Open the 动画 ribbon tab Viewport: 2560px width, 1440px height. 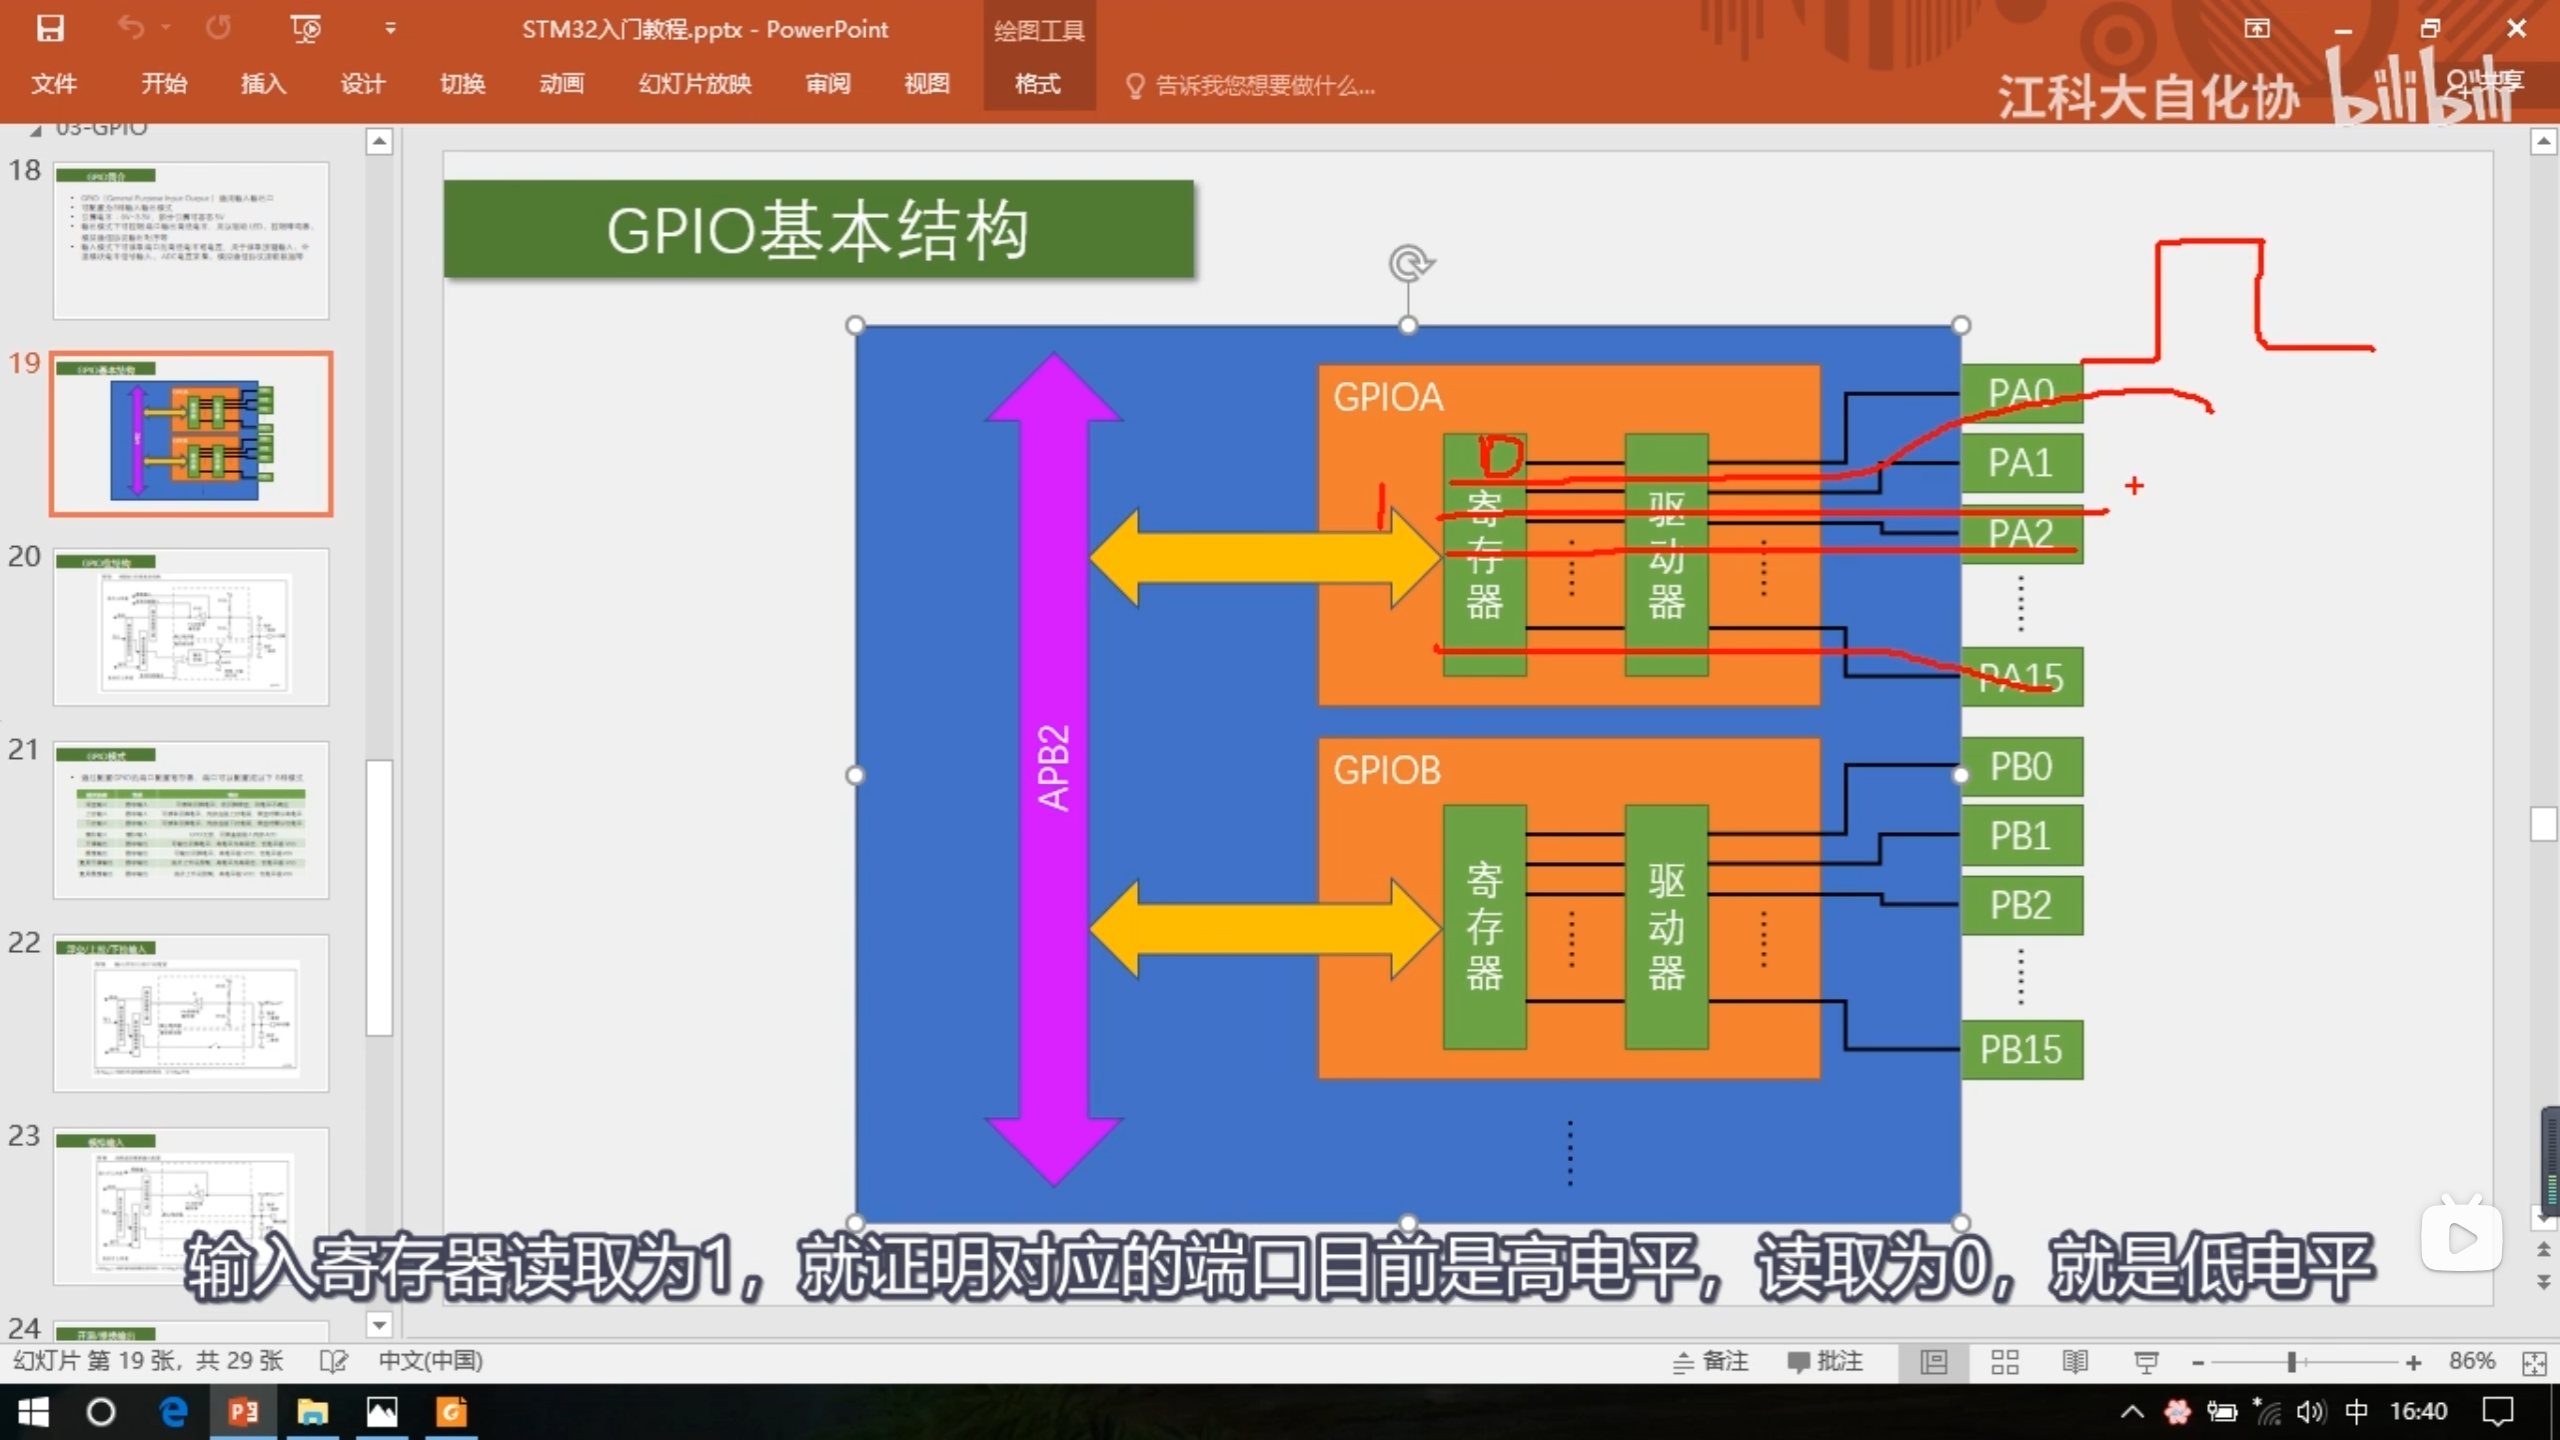tap(561, 84)
